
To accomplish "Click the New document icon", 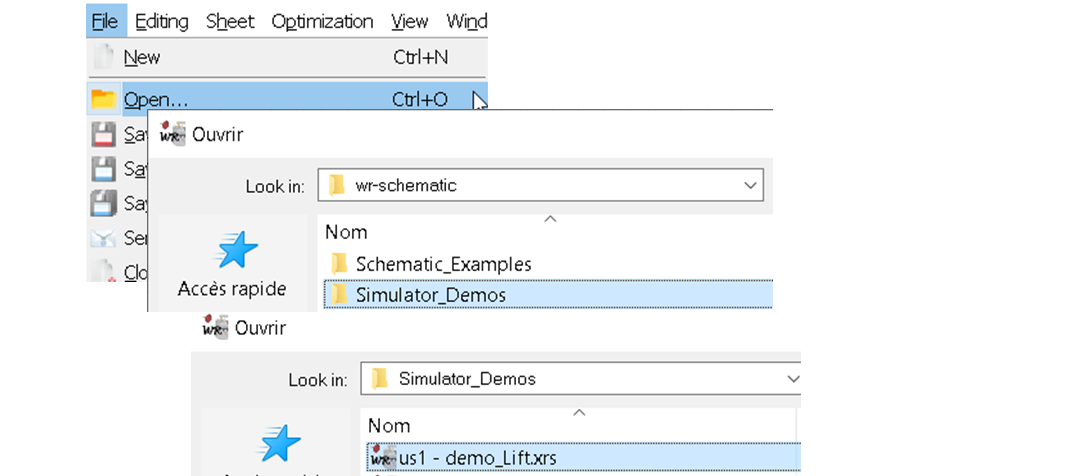I will point(104,57).
